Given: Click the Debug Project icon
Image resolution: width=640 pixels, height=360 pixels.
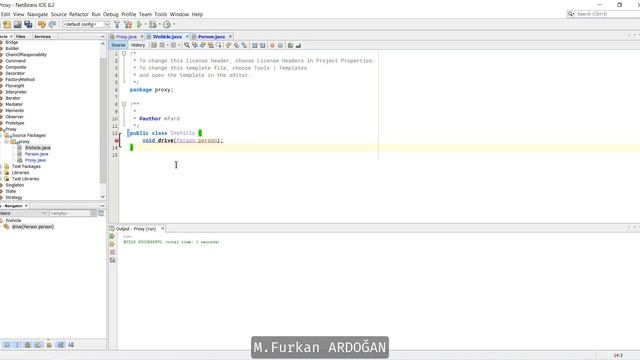Looking at the screenshot, I should coord(153,24).
